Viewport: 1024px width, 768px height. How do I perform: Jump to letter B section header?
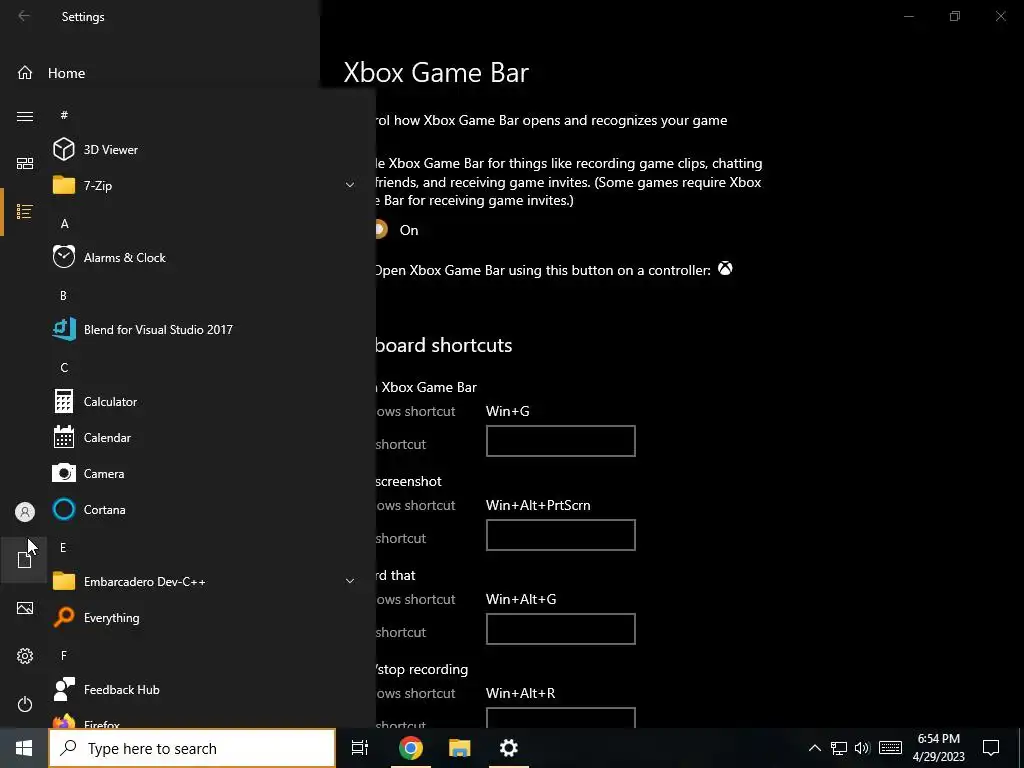pos(63,295)
